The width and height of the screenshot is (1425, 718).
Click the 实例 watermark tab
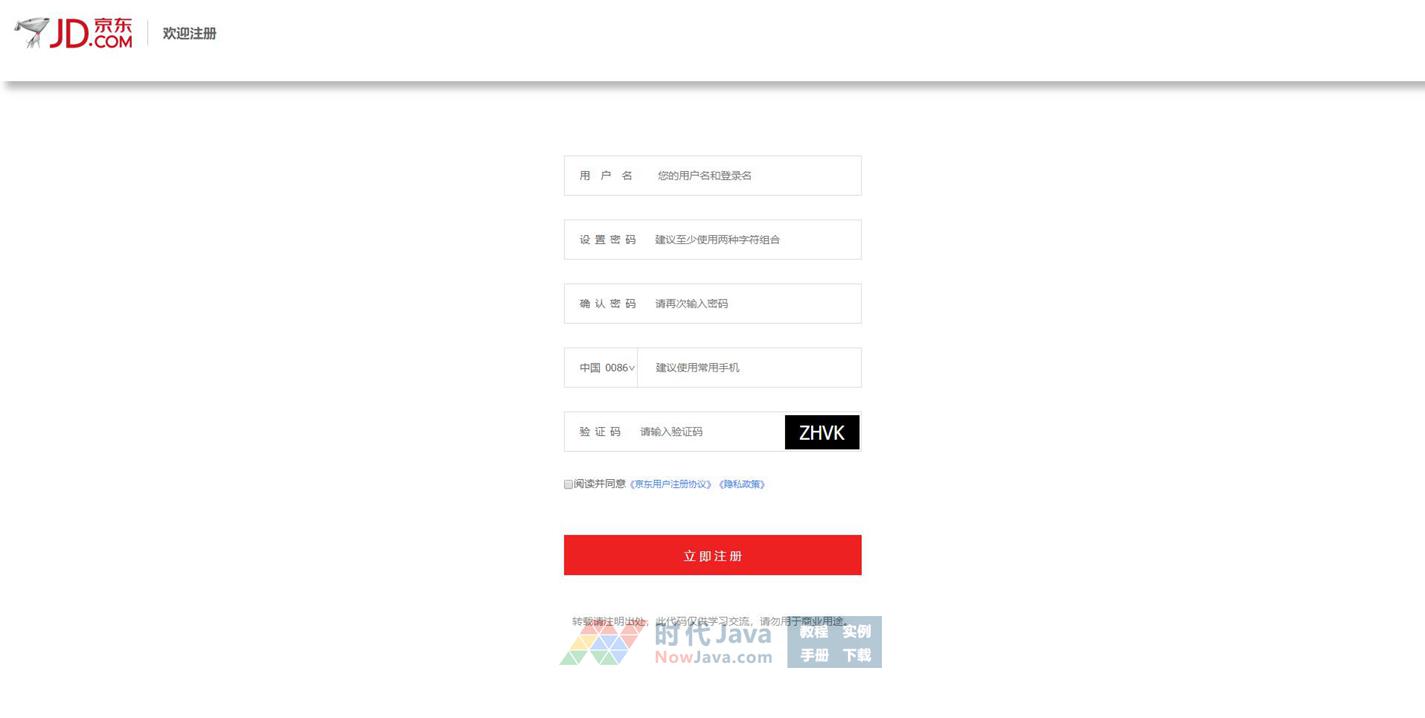(856, 631)
